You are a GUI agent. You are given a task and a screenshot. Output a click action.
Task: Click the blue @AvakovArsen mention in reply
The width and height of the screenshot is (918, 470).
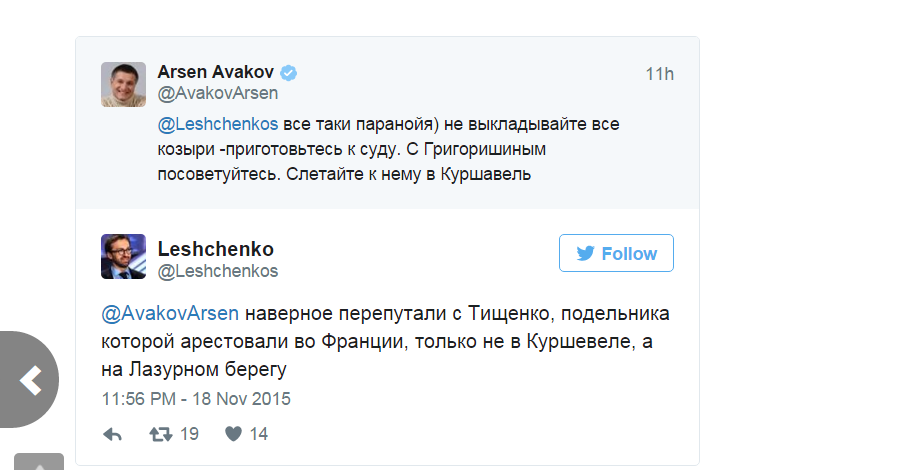(x=170, y=313)
